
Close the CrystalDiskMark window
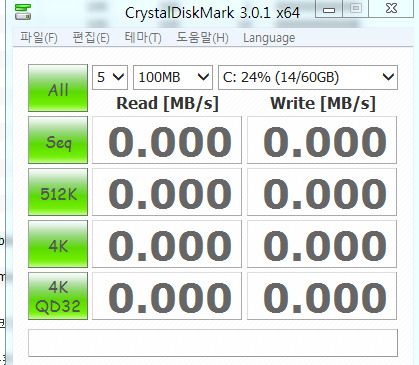391,9
